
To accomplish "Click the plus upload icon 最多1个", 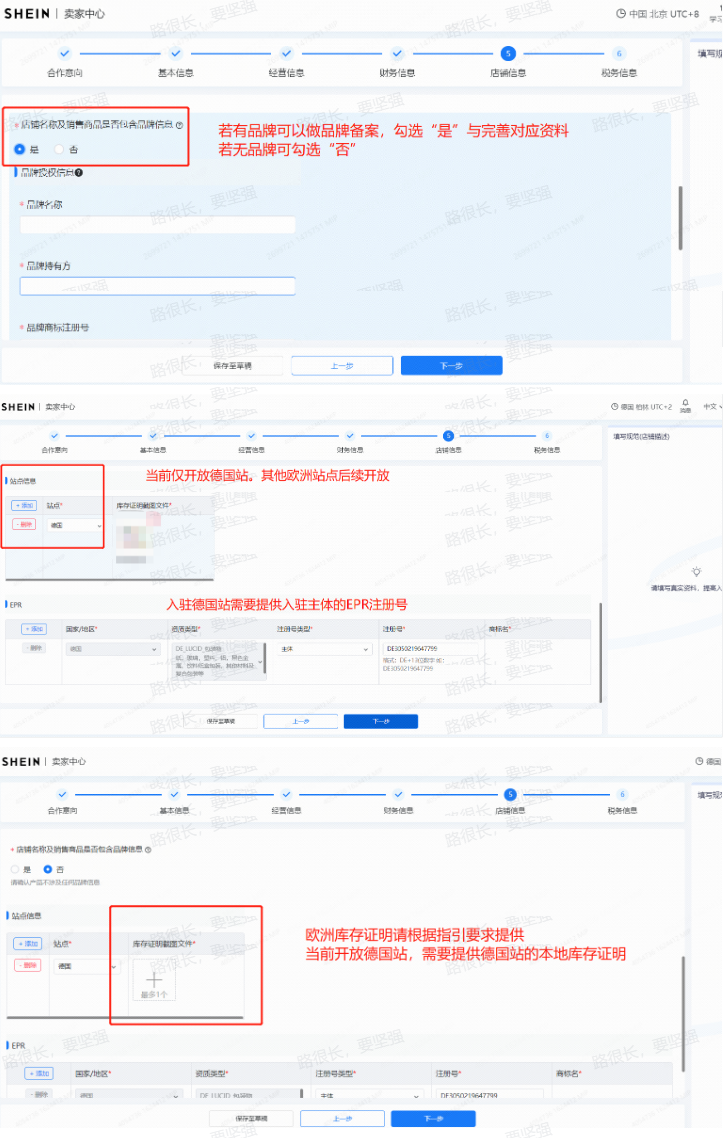I will pos(154,981).
